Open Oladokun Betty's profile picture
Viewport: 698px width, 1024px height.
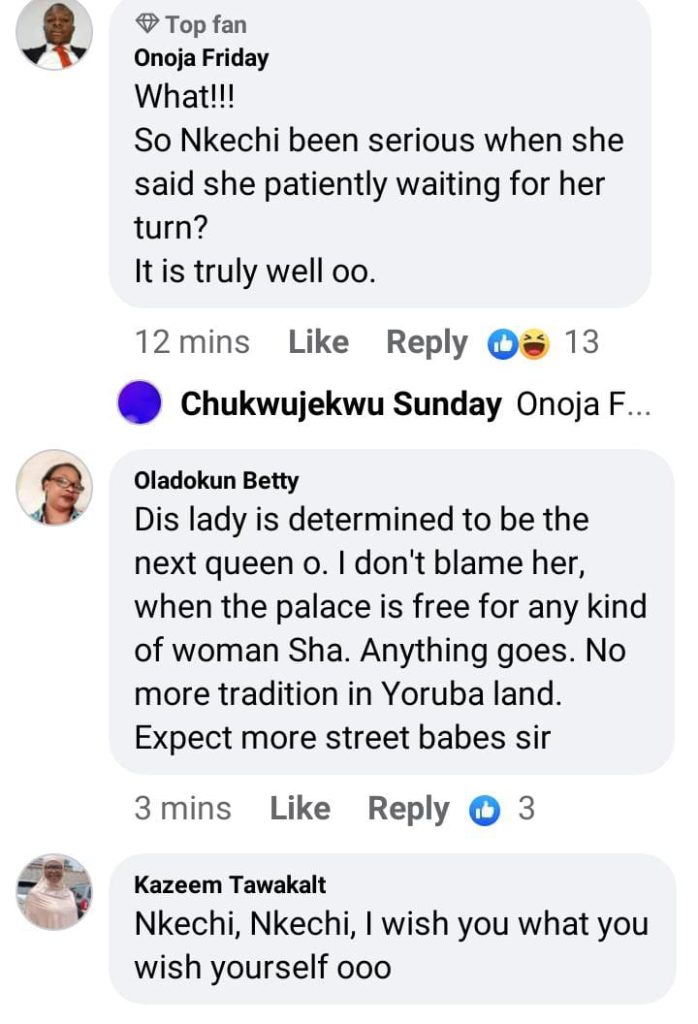pos(54,487)
